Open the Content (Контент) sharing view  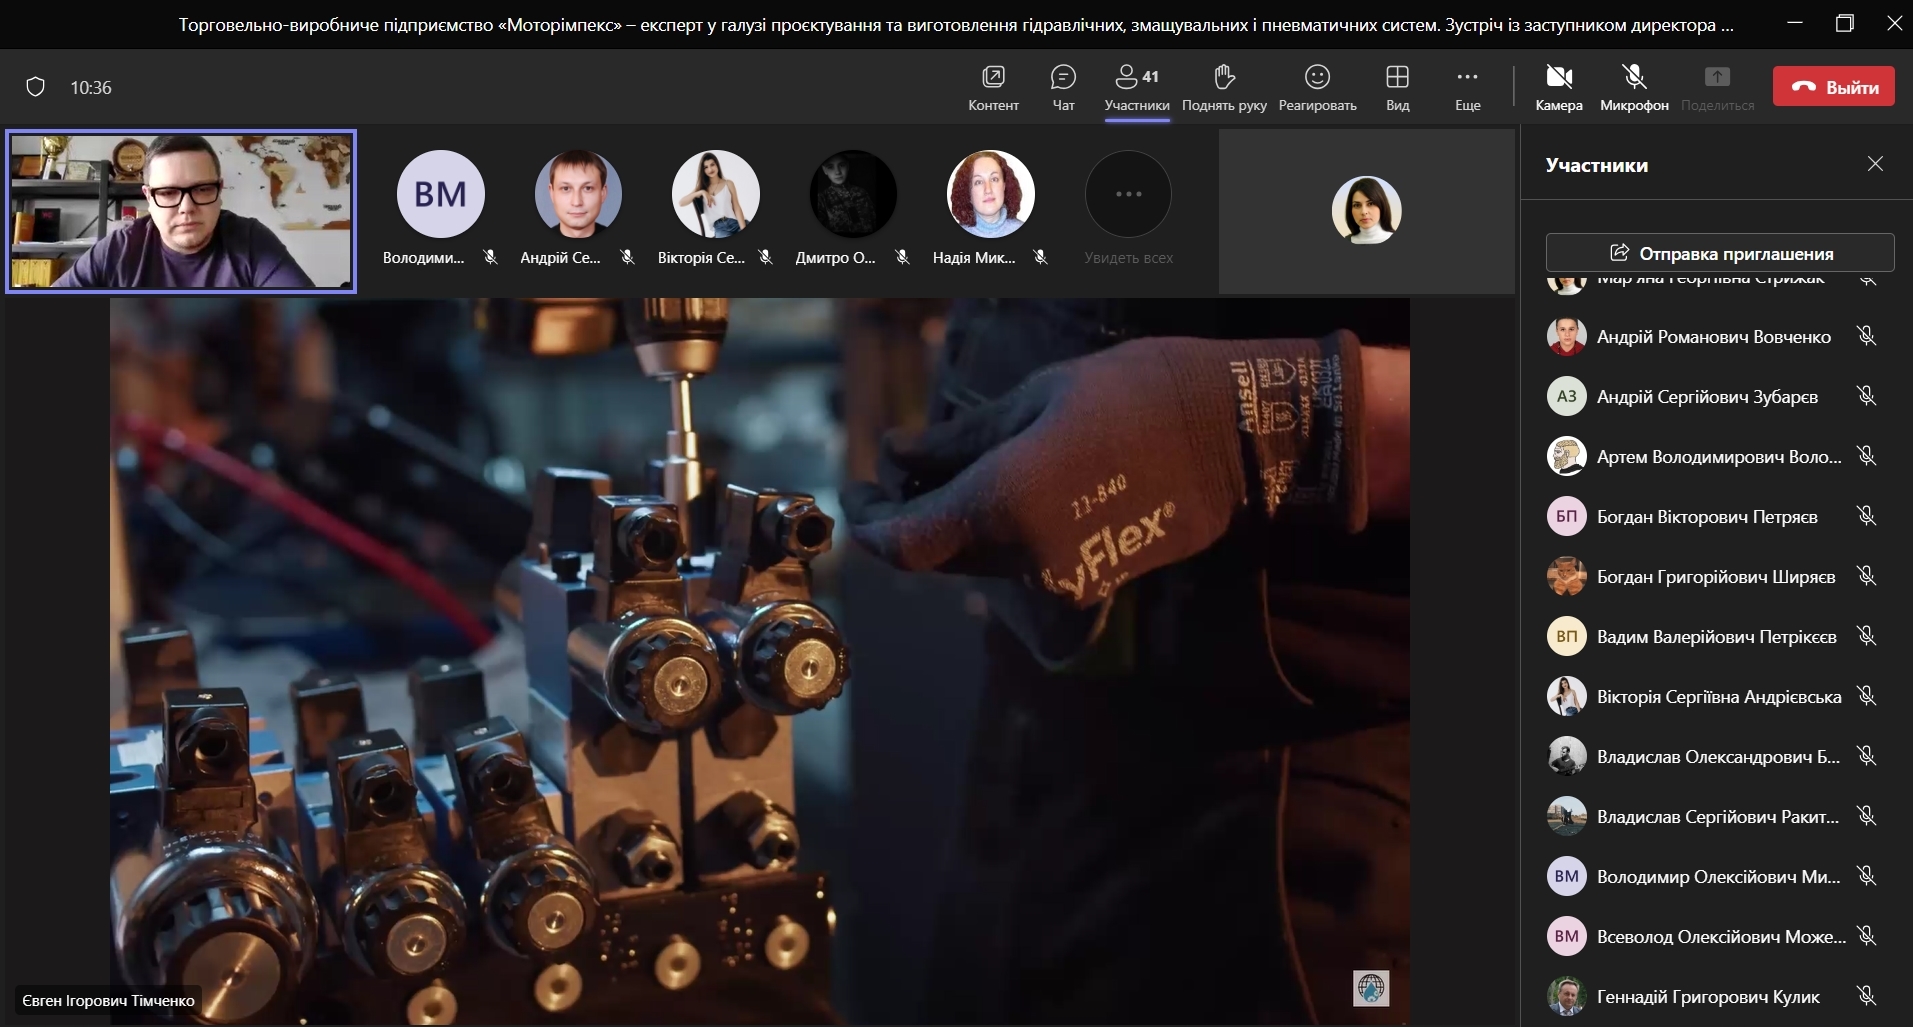(x=993, y=88)
